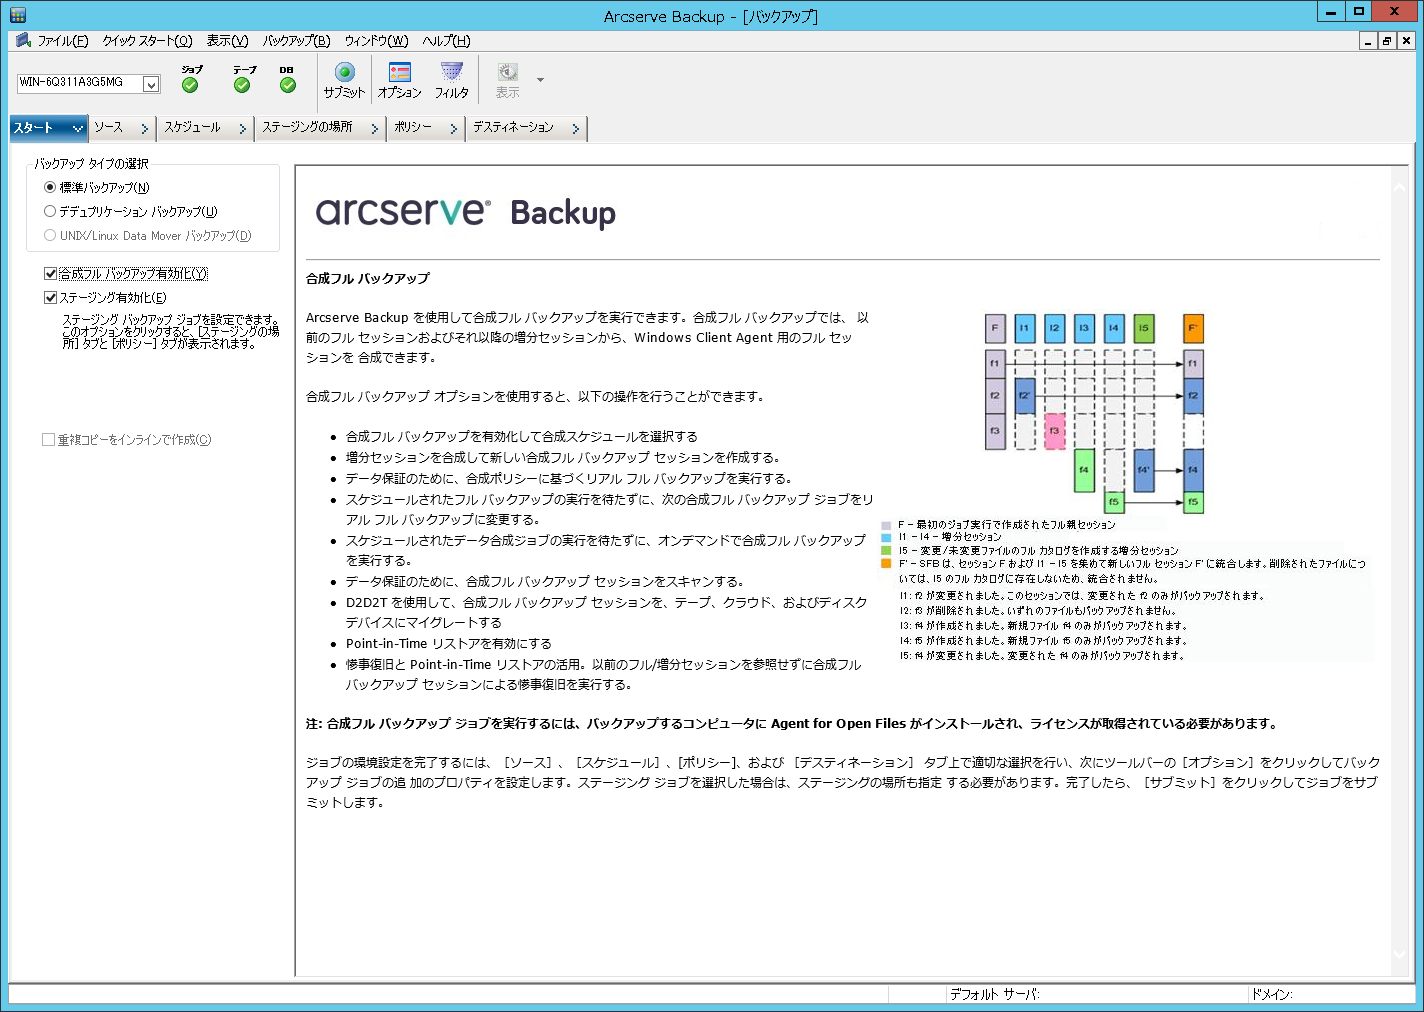This screenshot has width=1424, height=1012.
Task: Open the バックアップ(B) menu
Action: click(296, 41)
